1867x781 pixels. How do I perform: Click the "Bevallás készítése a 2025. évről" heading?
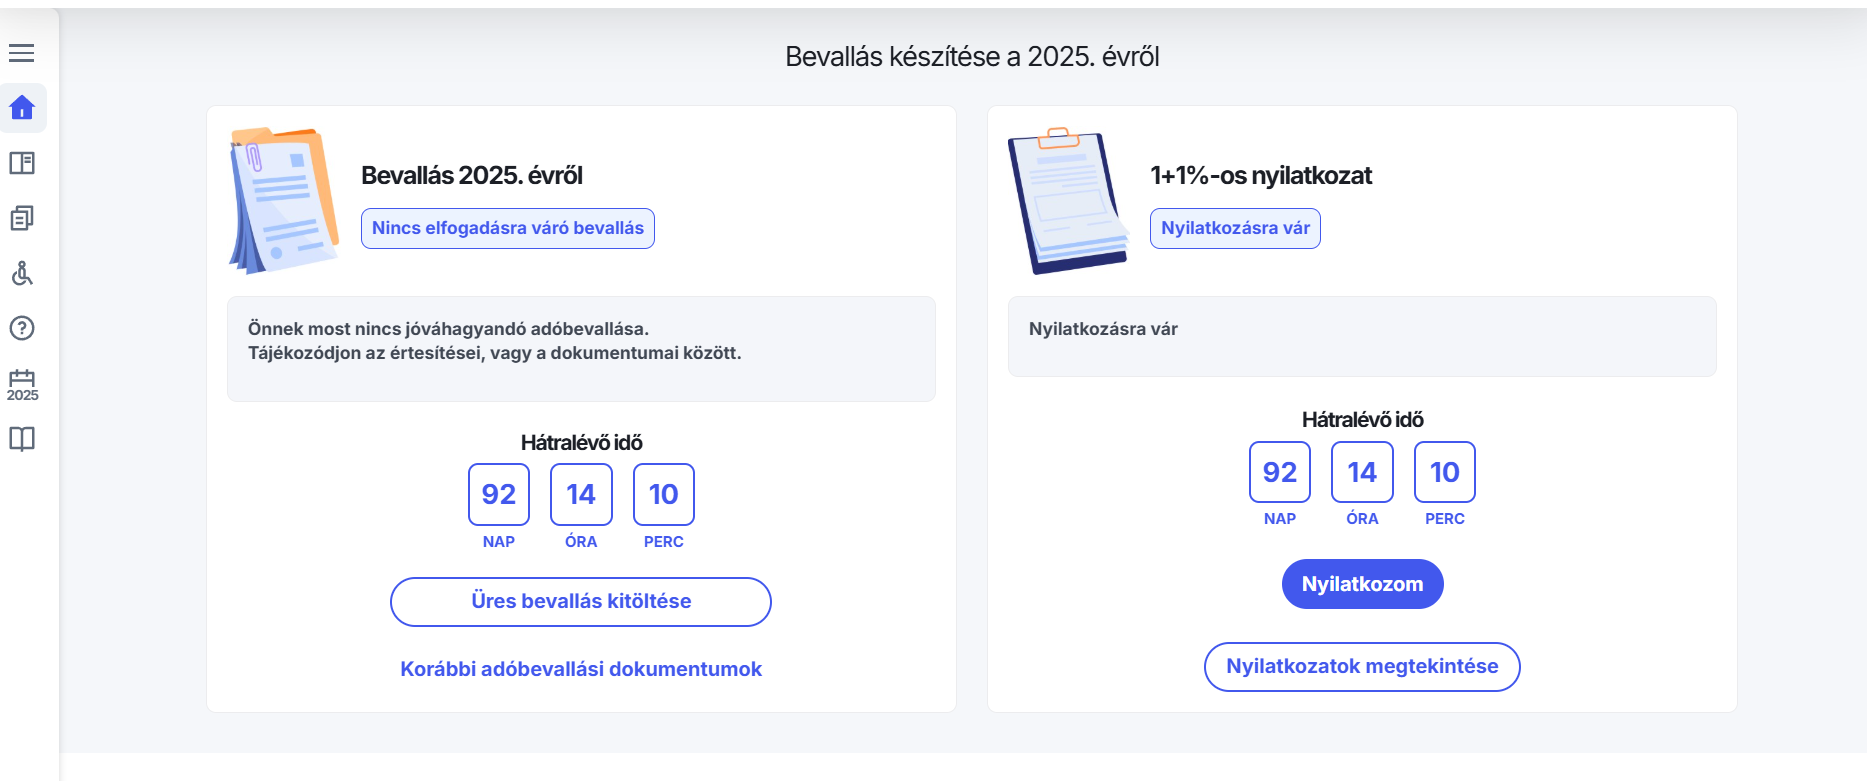click(972, 57)
